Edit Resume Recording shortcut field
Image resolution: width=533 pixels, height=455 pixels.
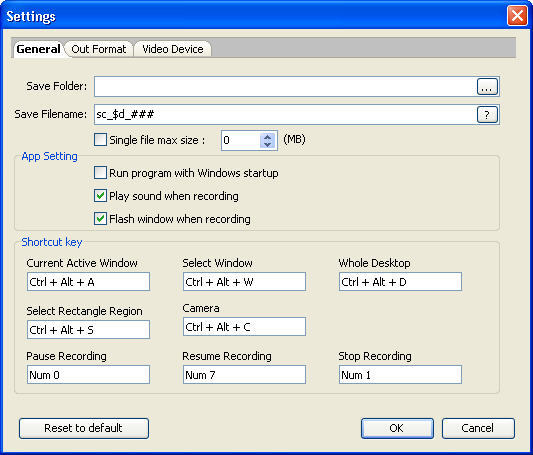pyautogui.click(x=244, y=375)
